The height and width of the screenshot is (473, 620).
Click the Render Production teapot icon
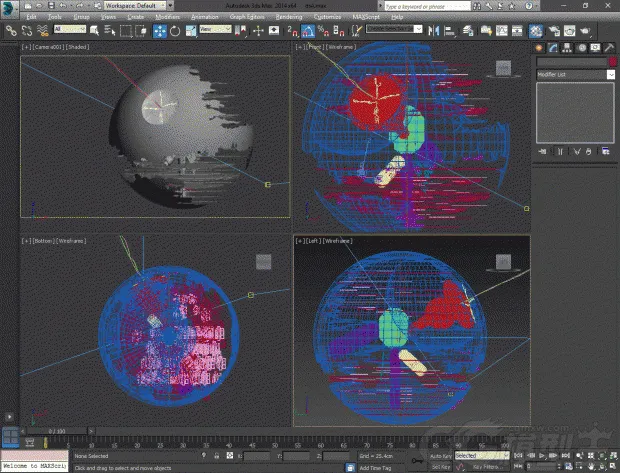(x=585, y=31)
